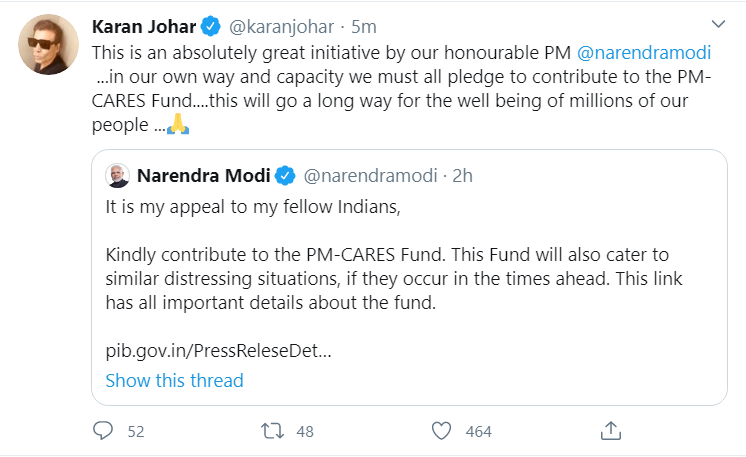Click the quoted @narendramodi handle

(370, 176)
